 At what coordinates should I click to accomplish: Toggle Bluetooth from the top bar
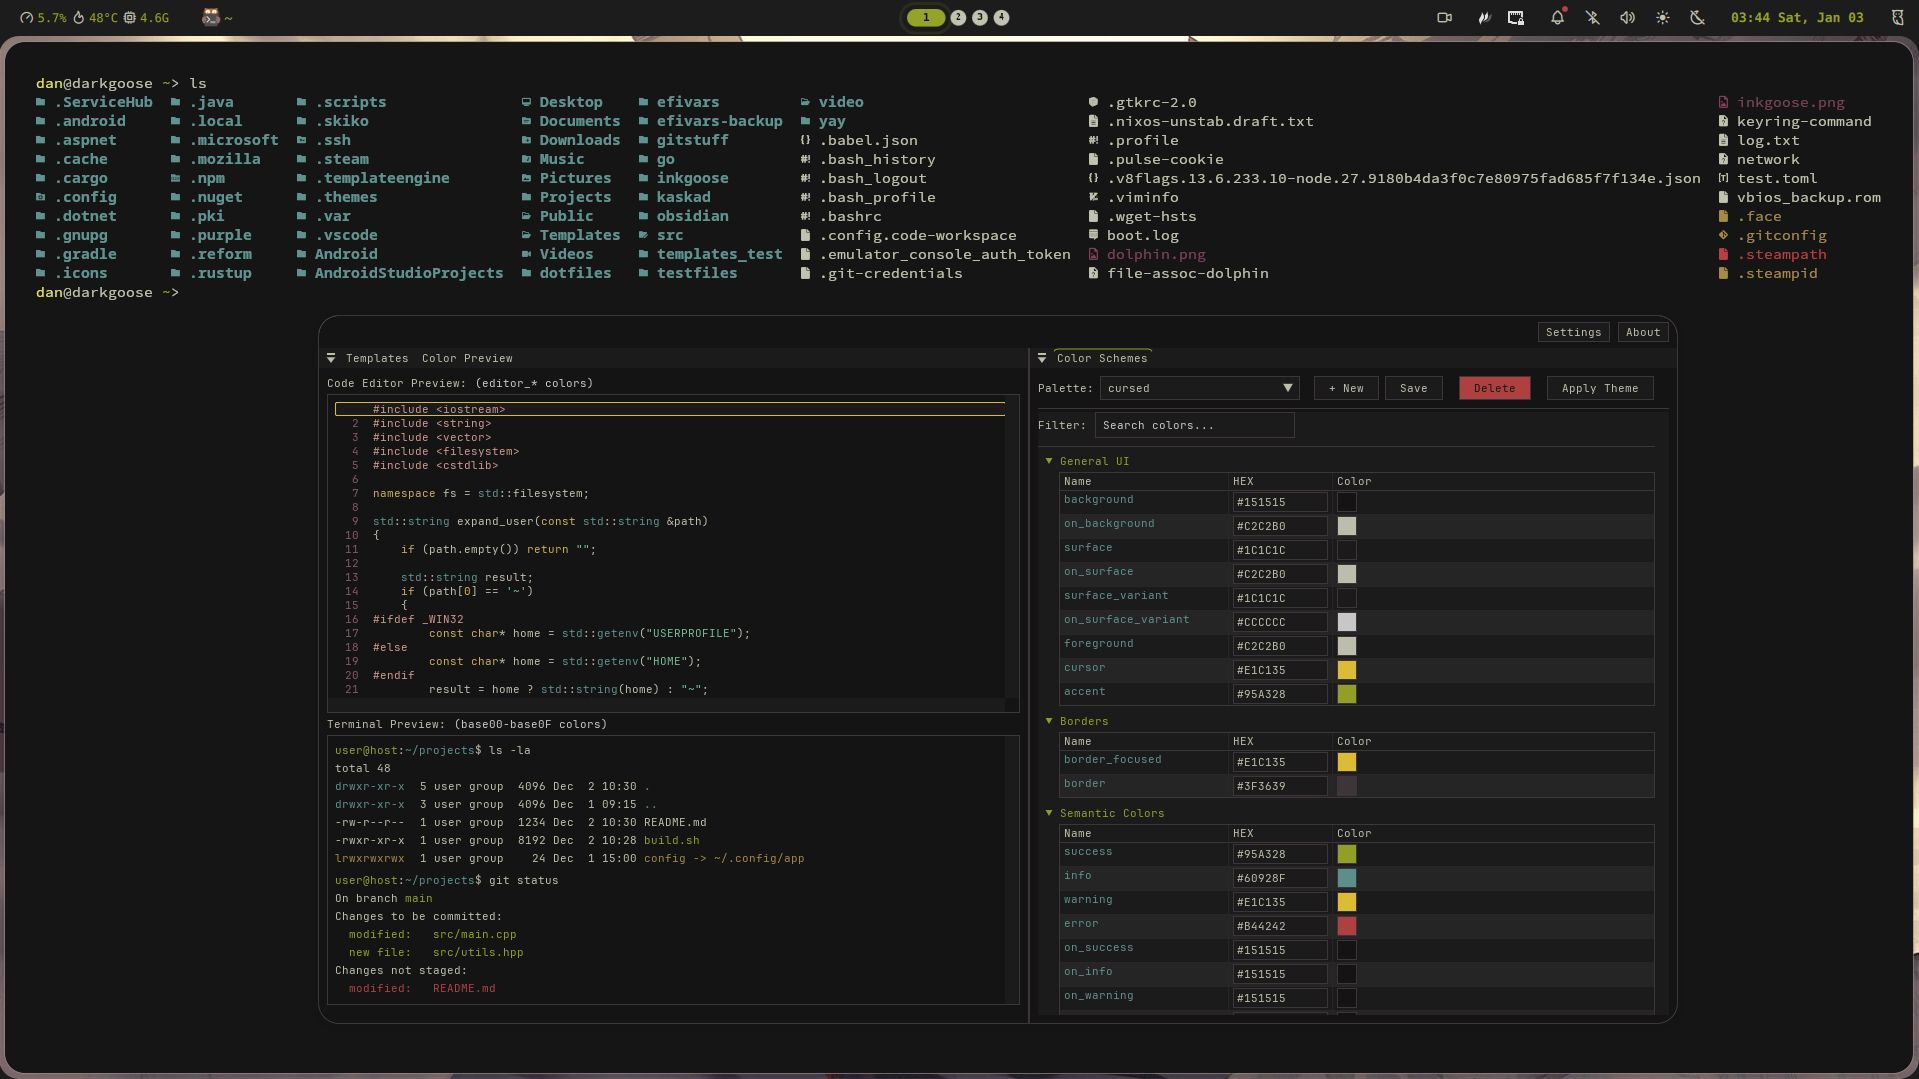click(1592, 18)
